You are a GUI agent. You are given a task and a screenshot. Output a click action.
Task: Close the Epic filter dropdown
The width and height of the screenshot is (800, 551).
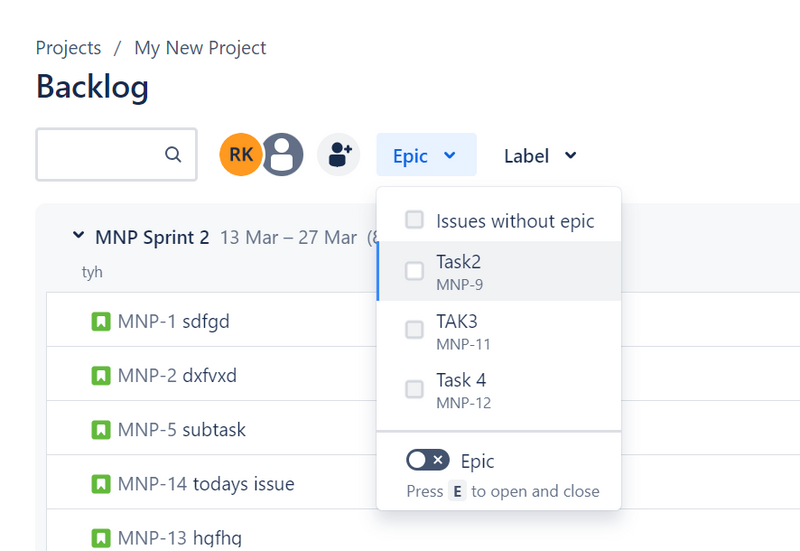426,155
